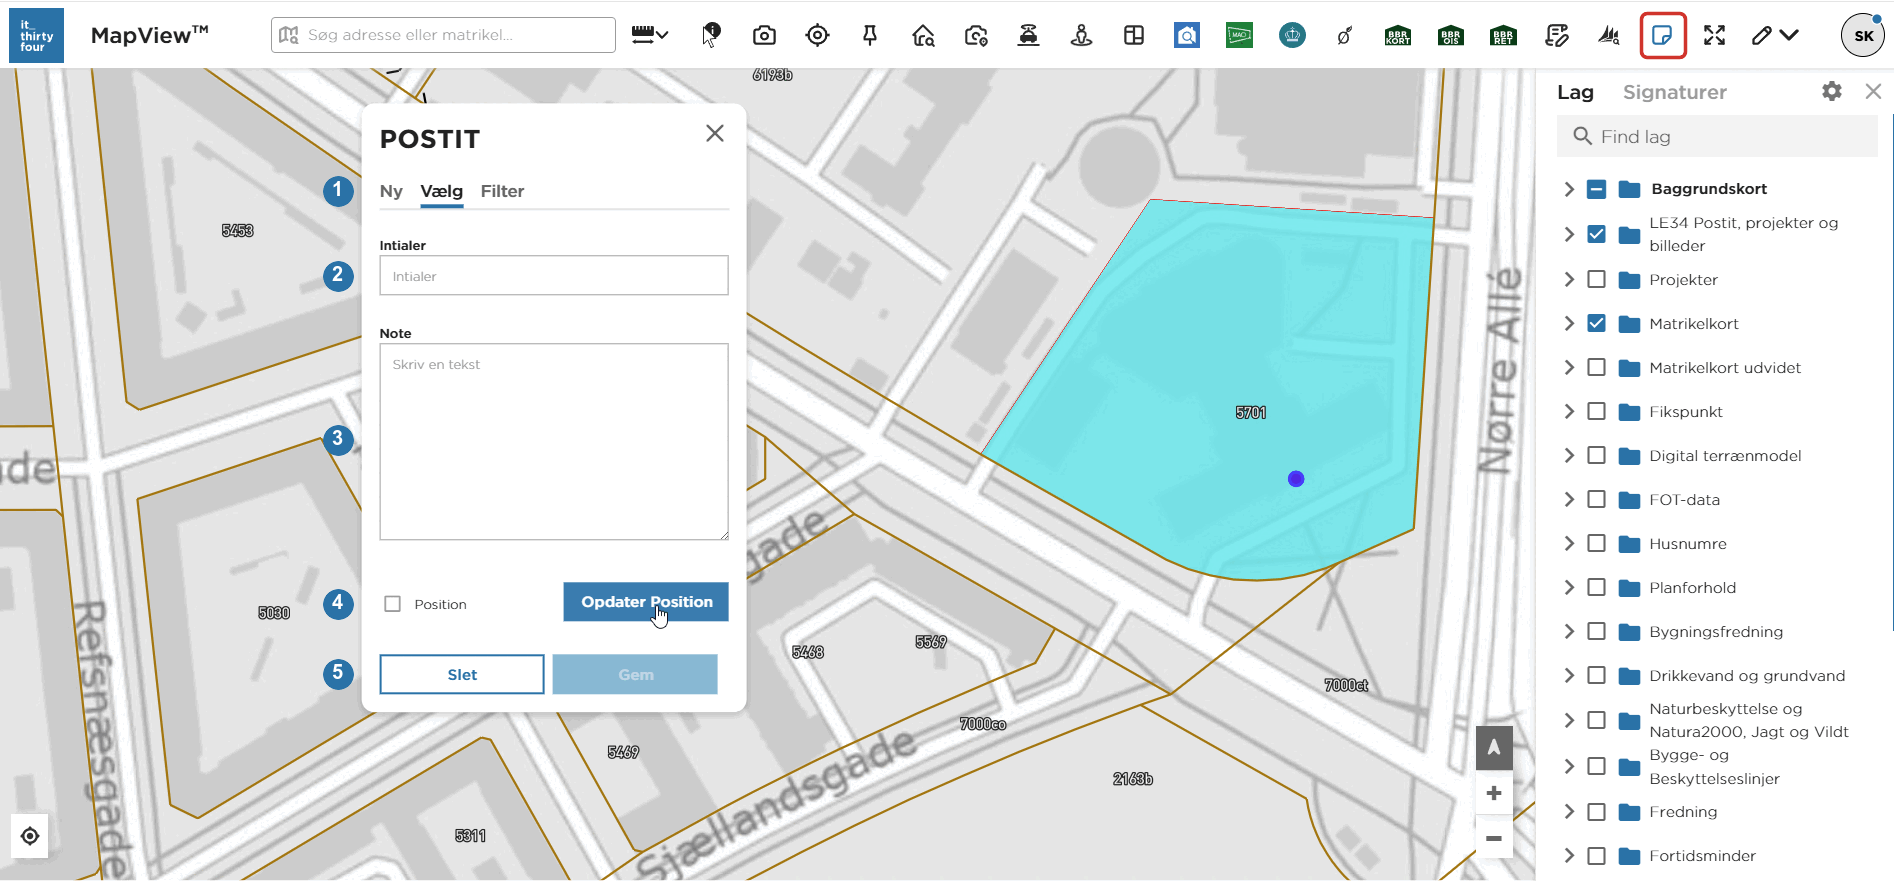Enable the Projekter layer checkbox
Screen dimensions: 1894x881
[x=1597, y=279]
